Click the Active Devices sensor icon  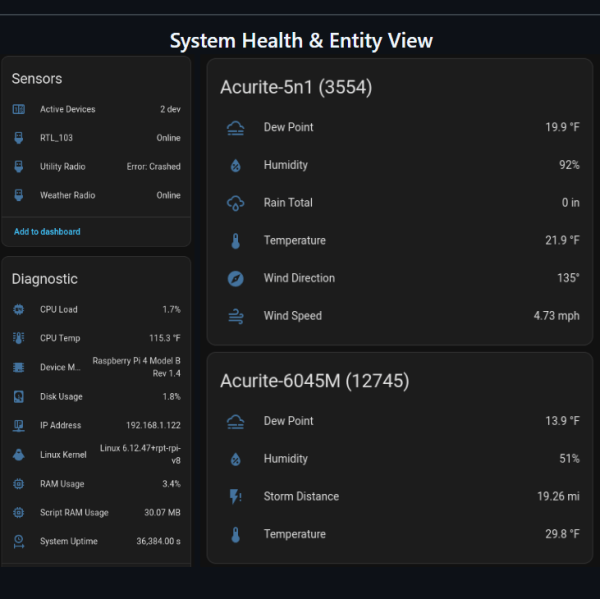19,109
